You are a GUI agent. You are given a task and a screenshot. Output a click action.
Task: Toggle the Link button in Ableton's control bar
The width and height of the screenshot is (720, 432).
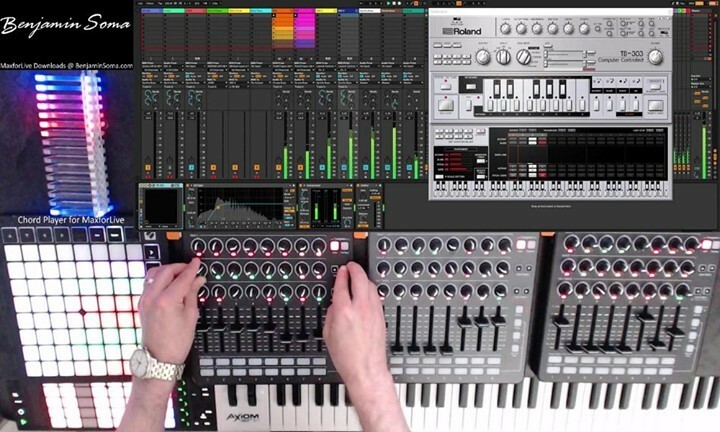pyautogui.click(x=141, y=3)
